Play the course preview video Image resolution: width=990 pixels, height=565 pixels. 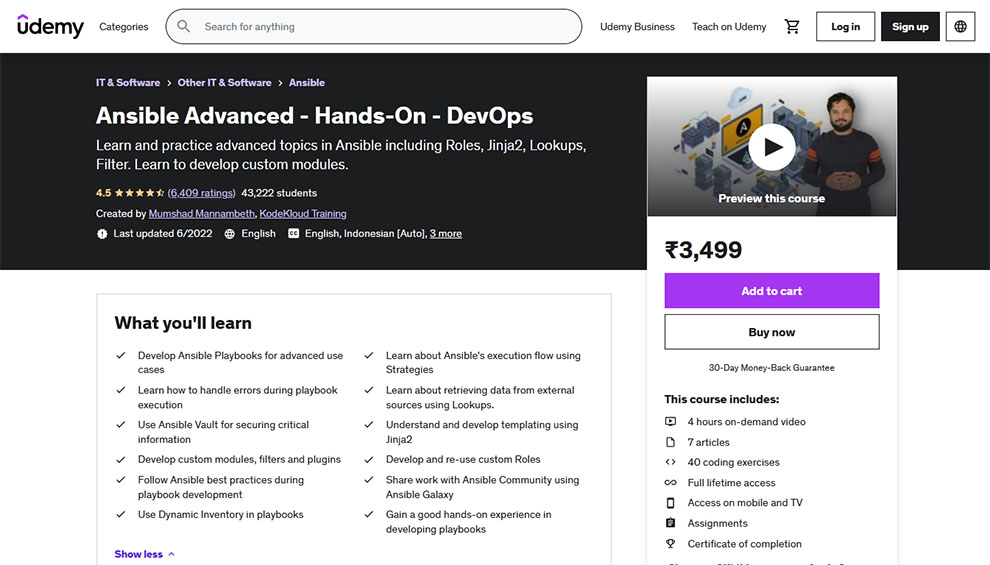772,146
